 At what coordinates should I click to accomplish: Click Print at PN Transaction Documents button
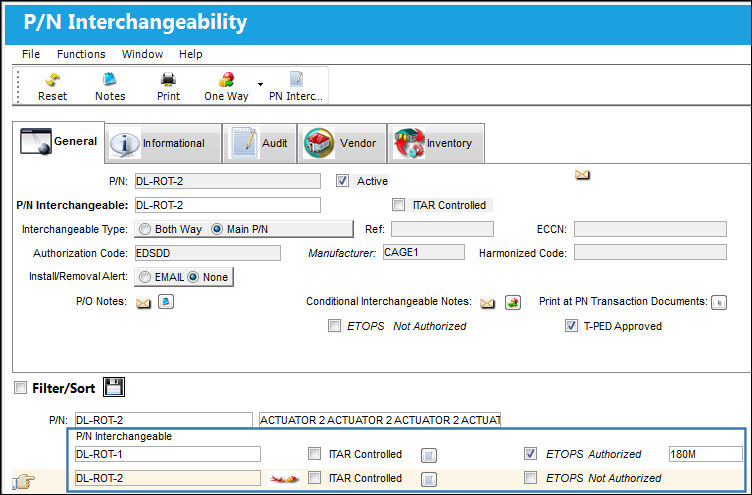(x=719, y=302)
